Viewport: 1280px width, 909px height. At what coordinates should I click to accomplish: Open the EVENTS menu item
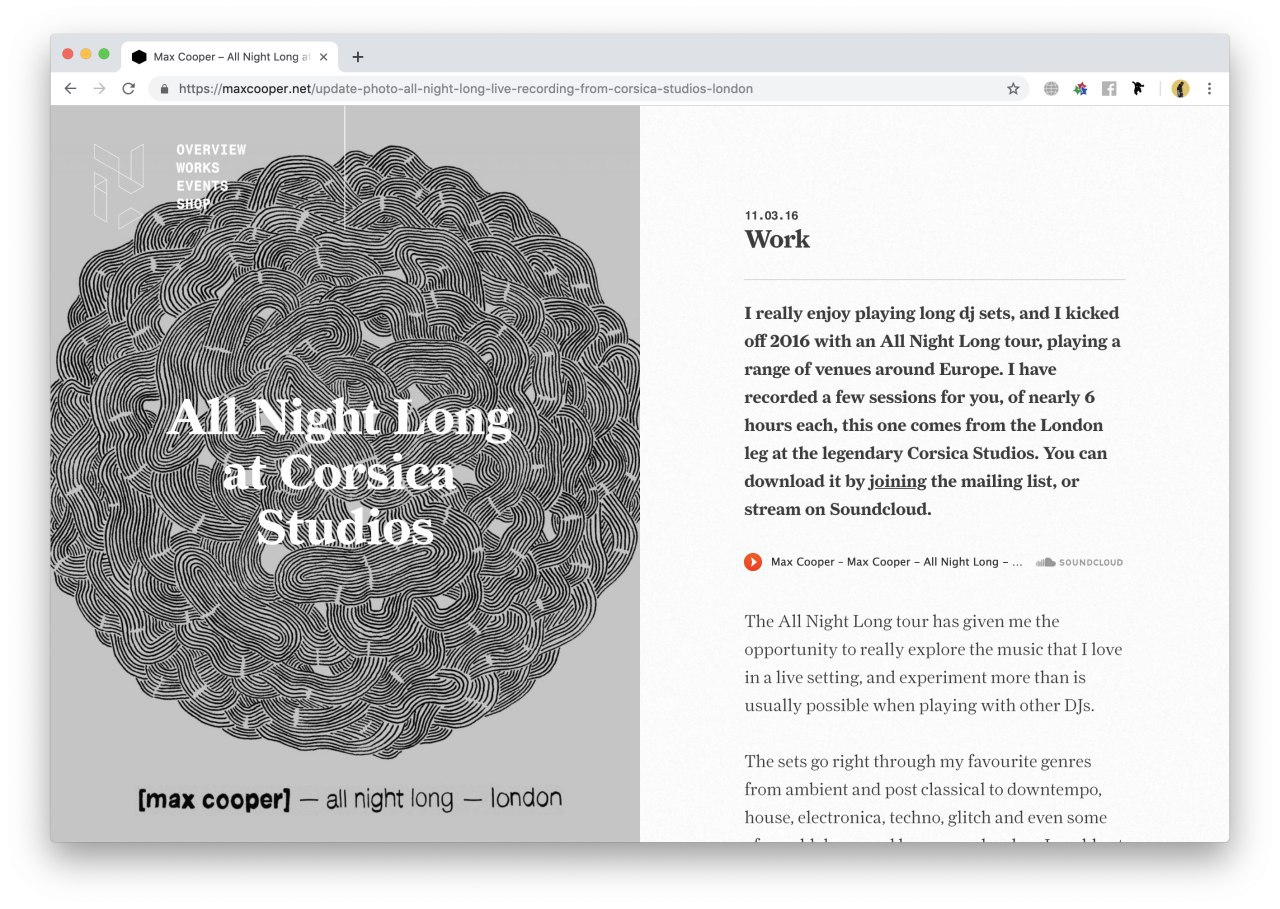coord(202,186)
